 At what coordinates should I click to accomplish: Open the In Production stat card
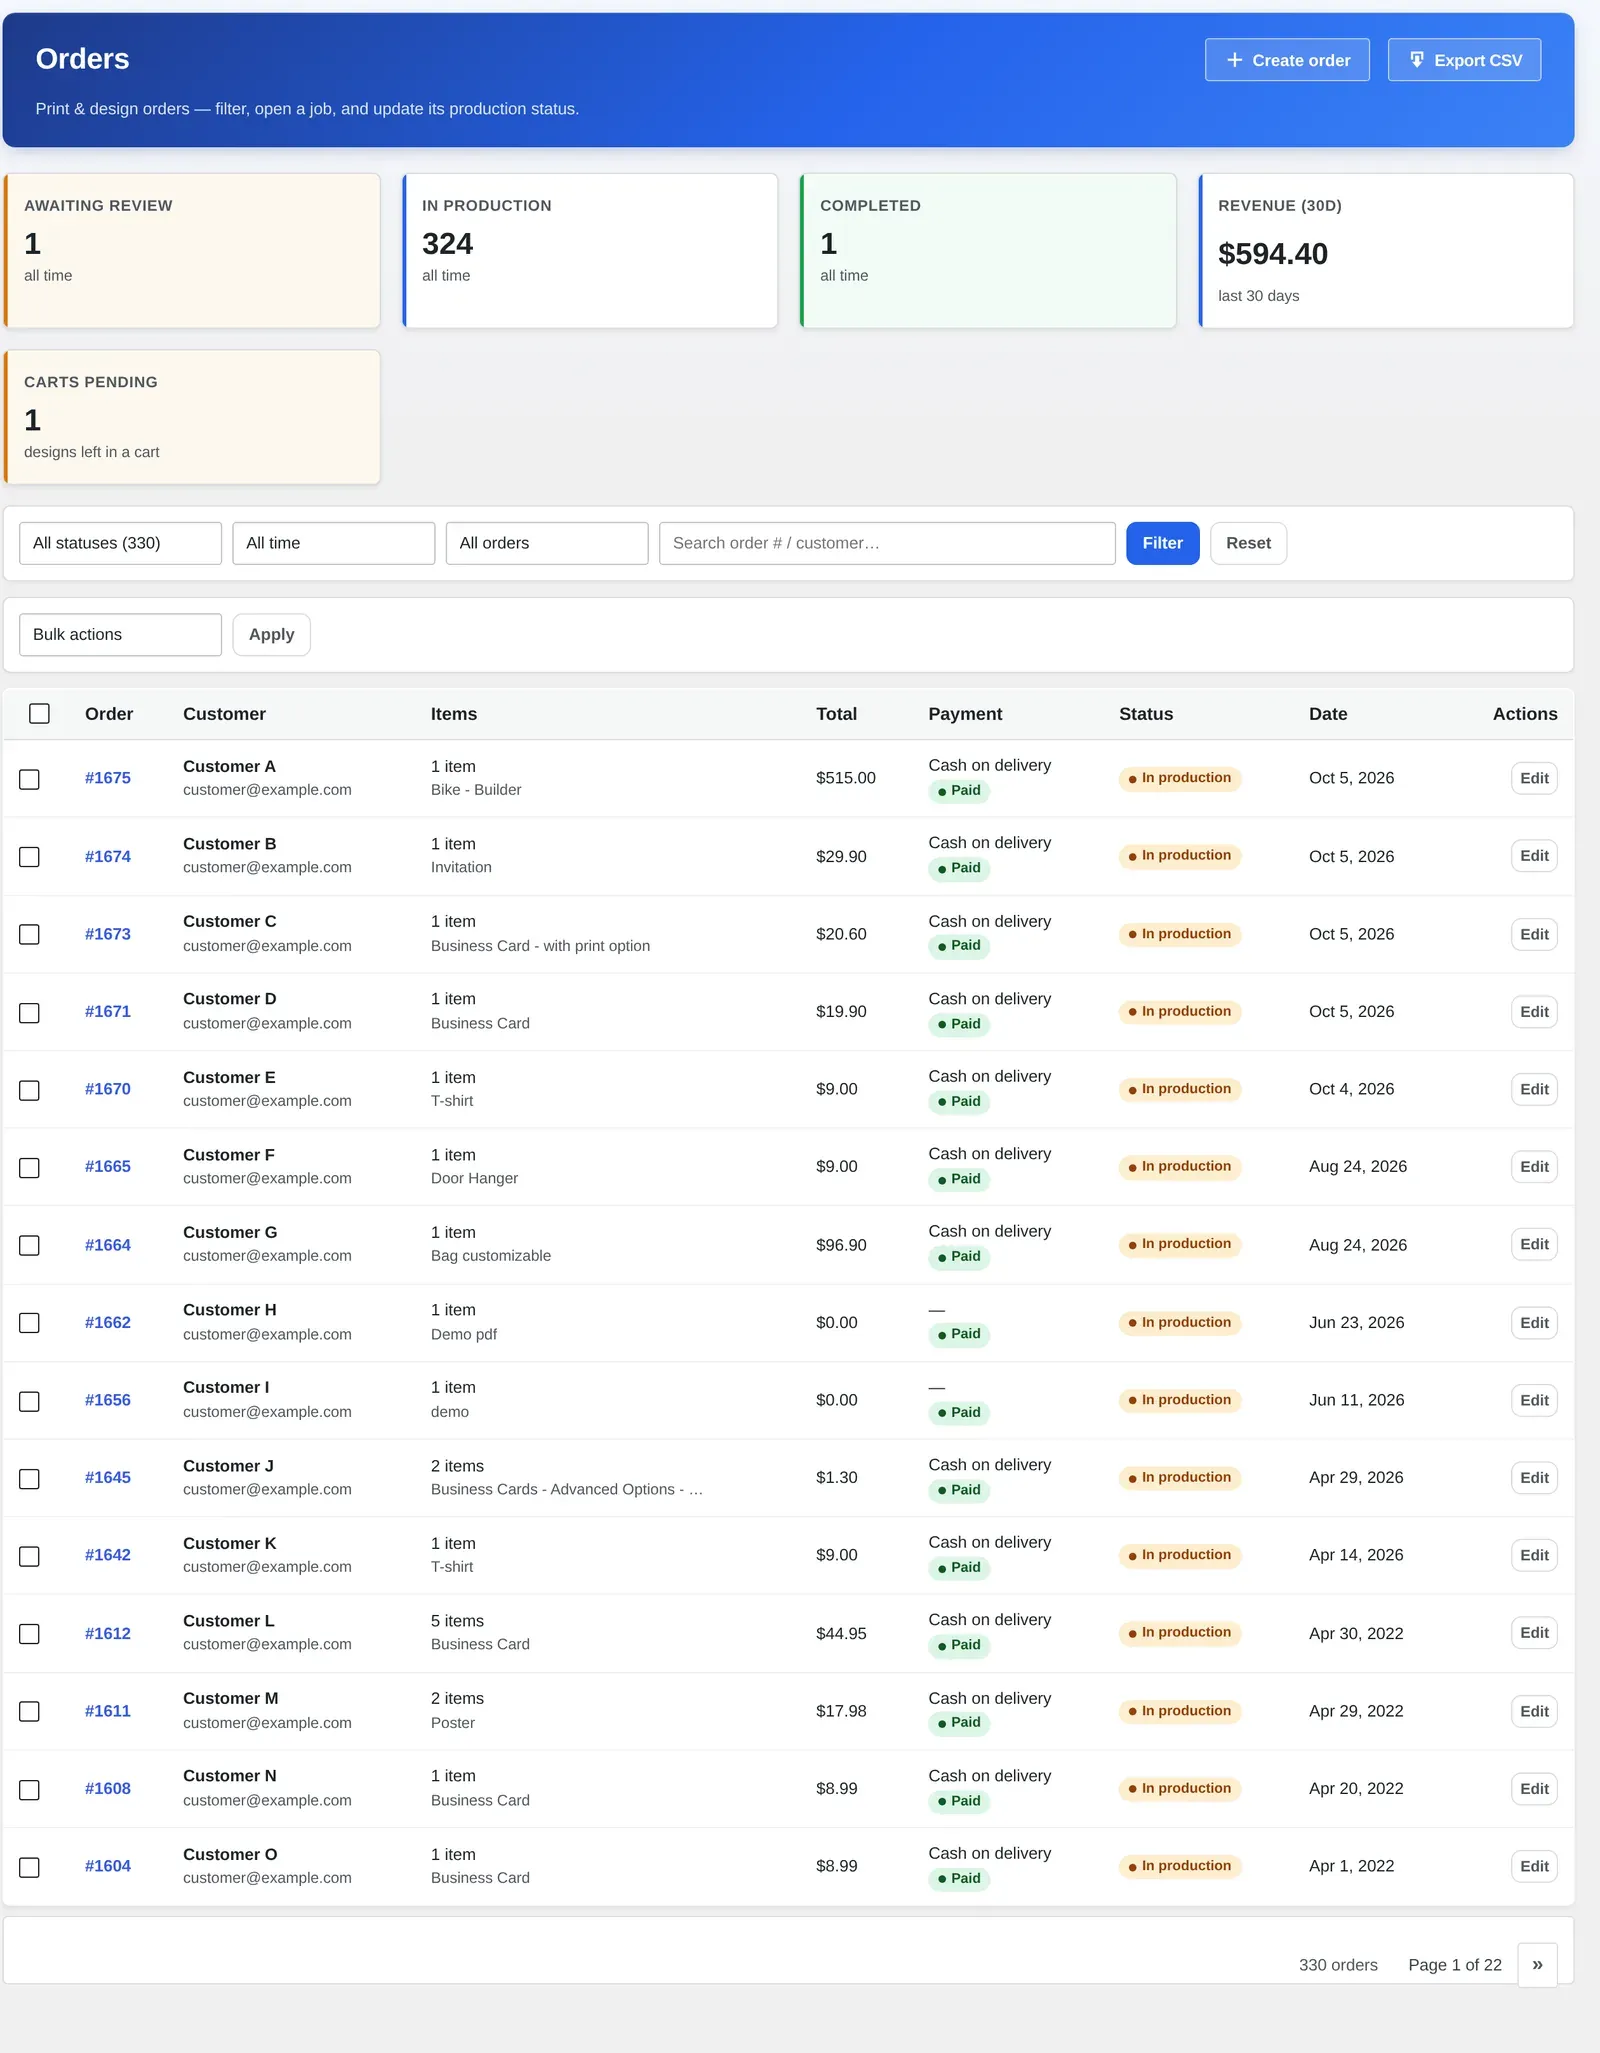590,251
